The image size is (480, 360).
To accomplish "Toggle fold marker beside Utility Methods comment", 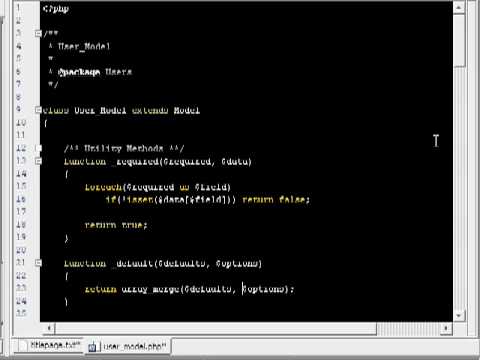I will click(x=38, y=148).
